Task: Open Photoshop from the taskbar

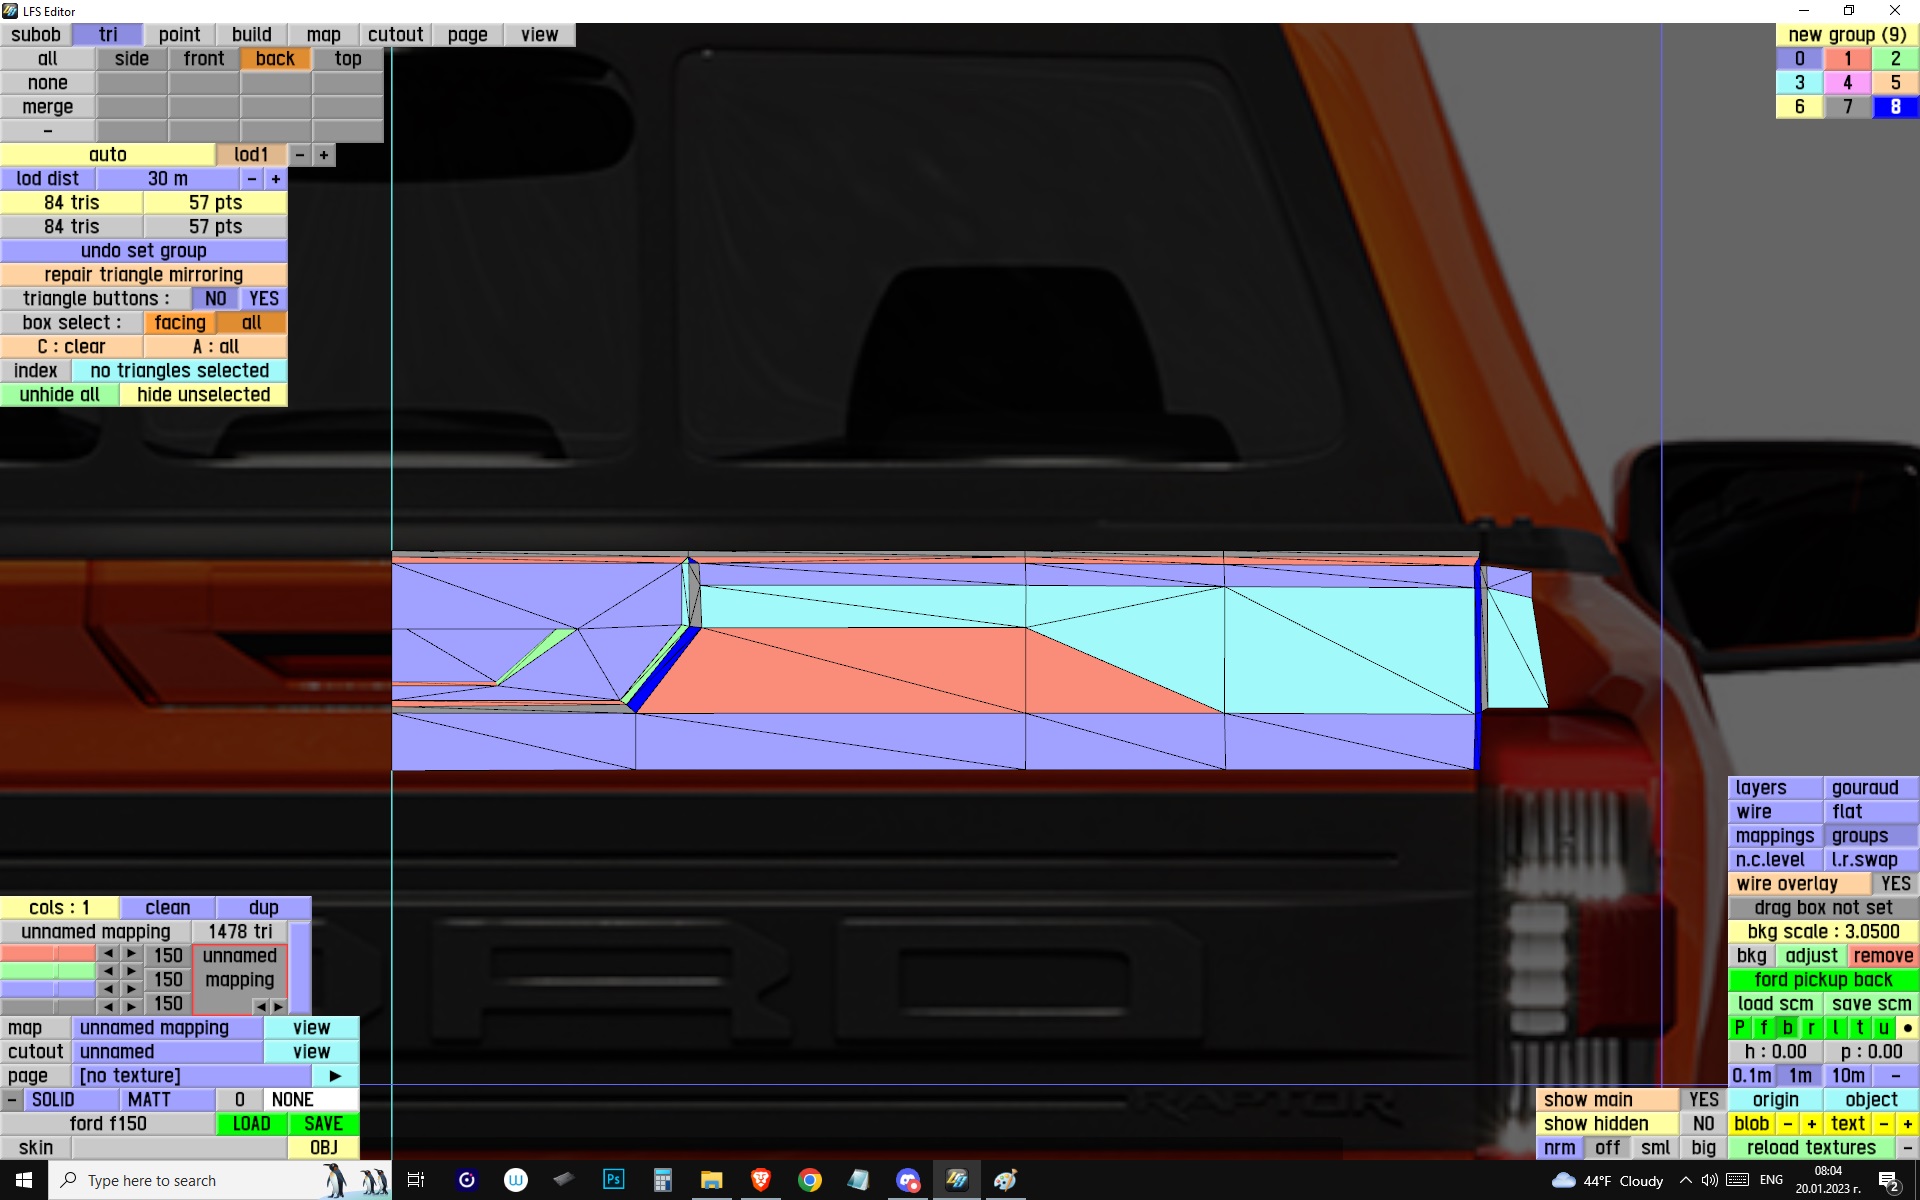Action: click(613, 1180)
